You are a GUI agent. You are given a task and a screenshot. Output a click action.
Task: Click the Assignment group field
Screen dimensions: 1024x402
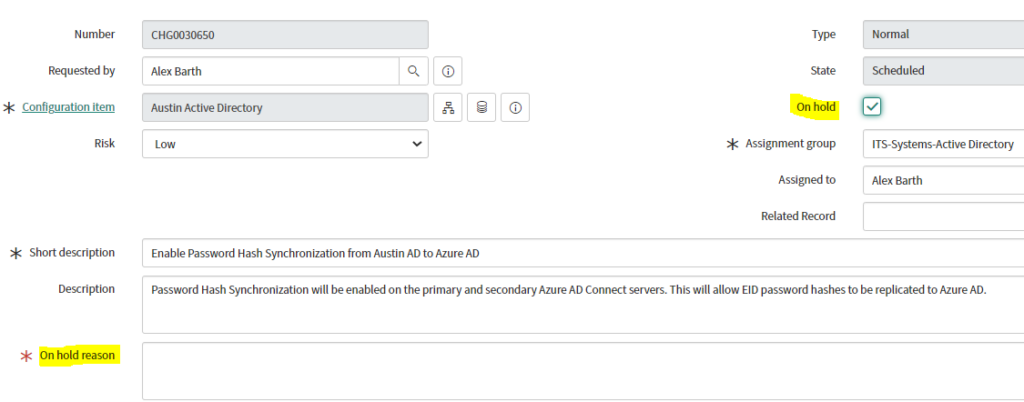pos(942,144)
